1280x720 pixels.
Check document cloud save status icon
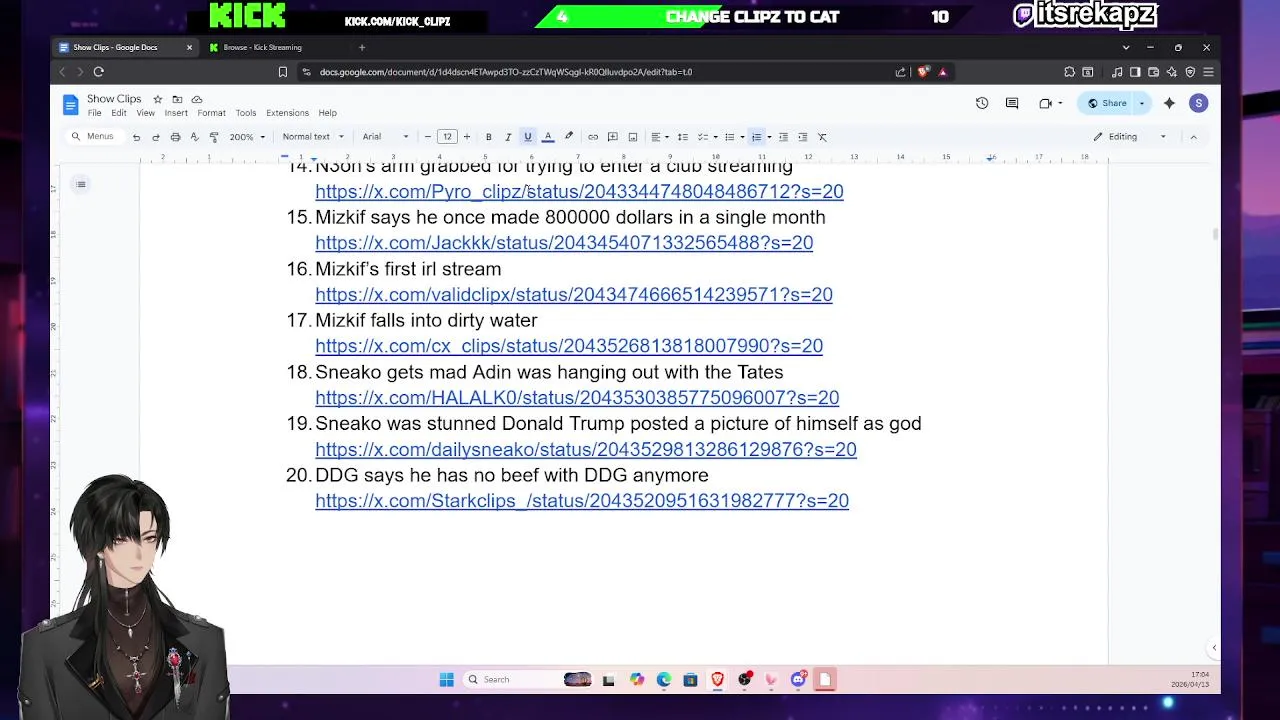[197, 99]
